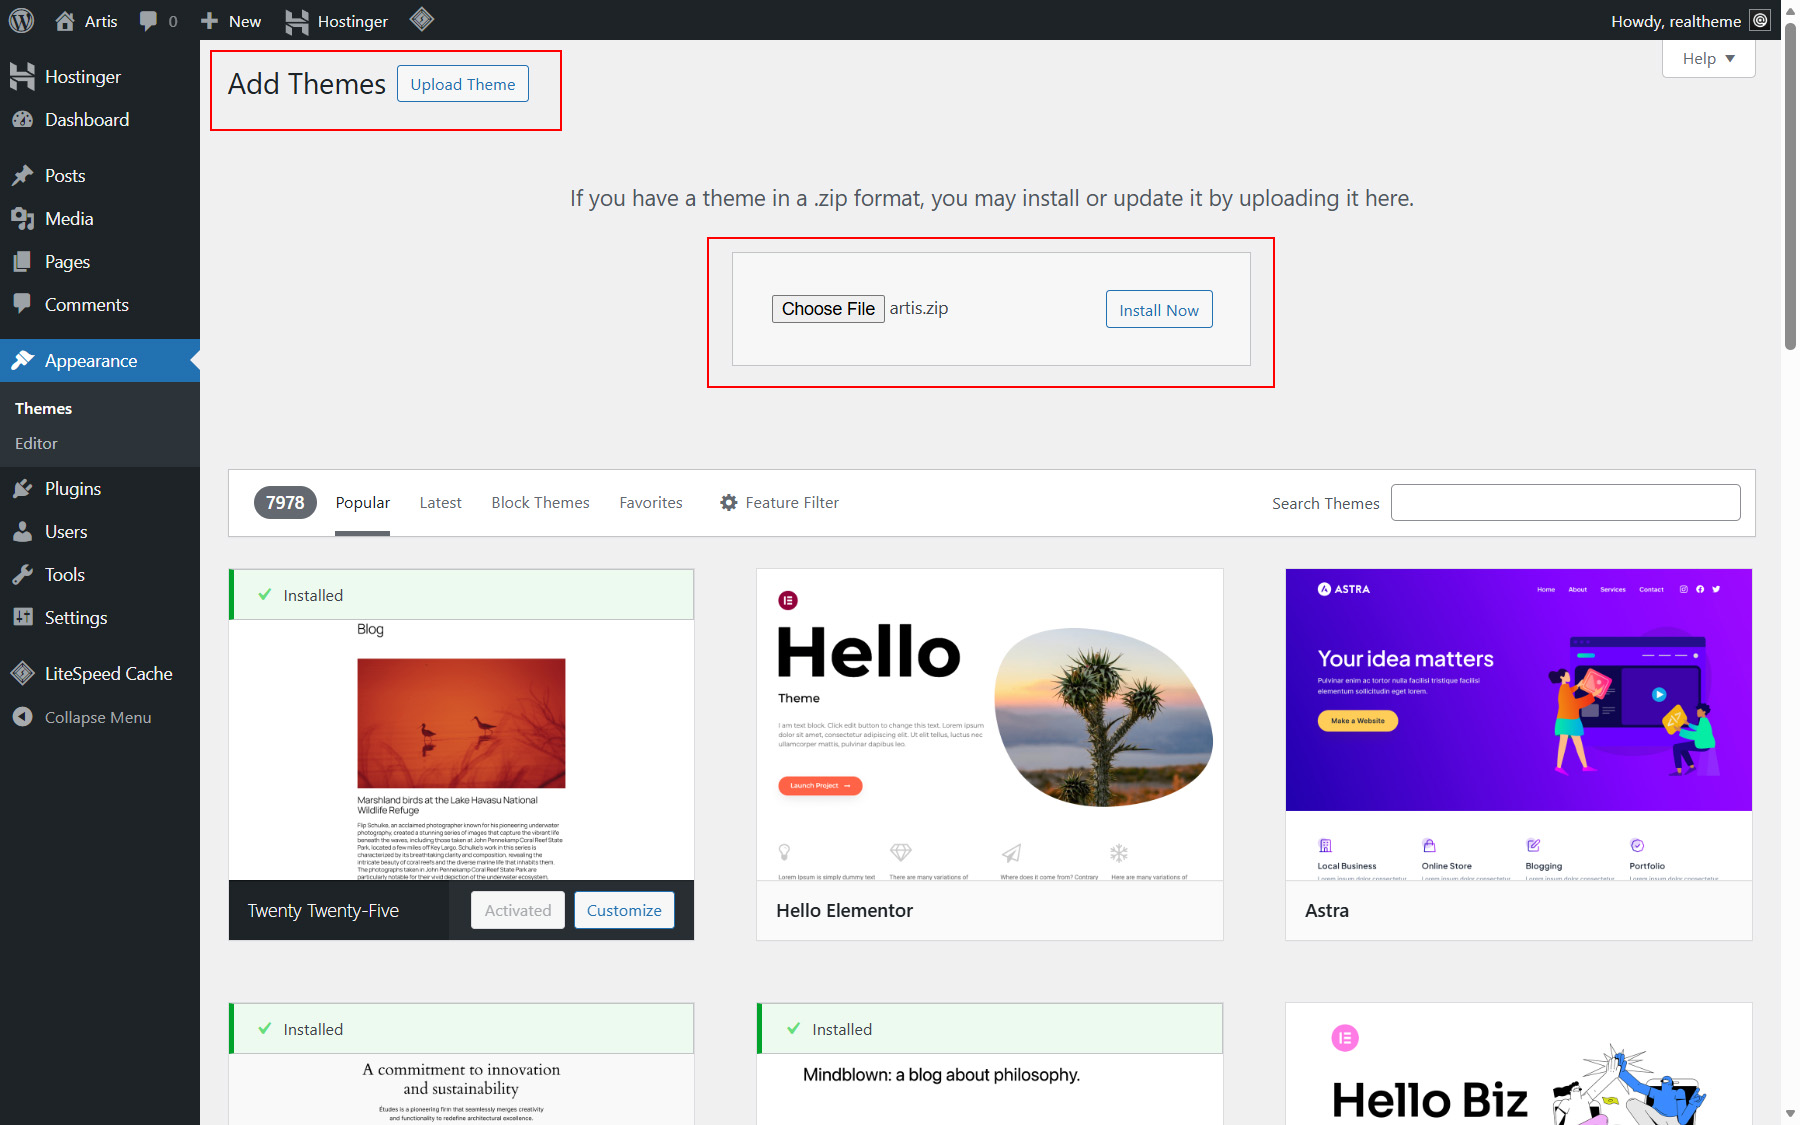Click the Media icon in sidebar
The image size is (1800, 1125).
23,219
